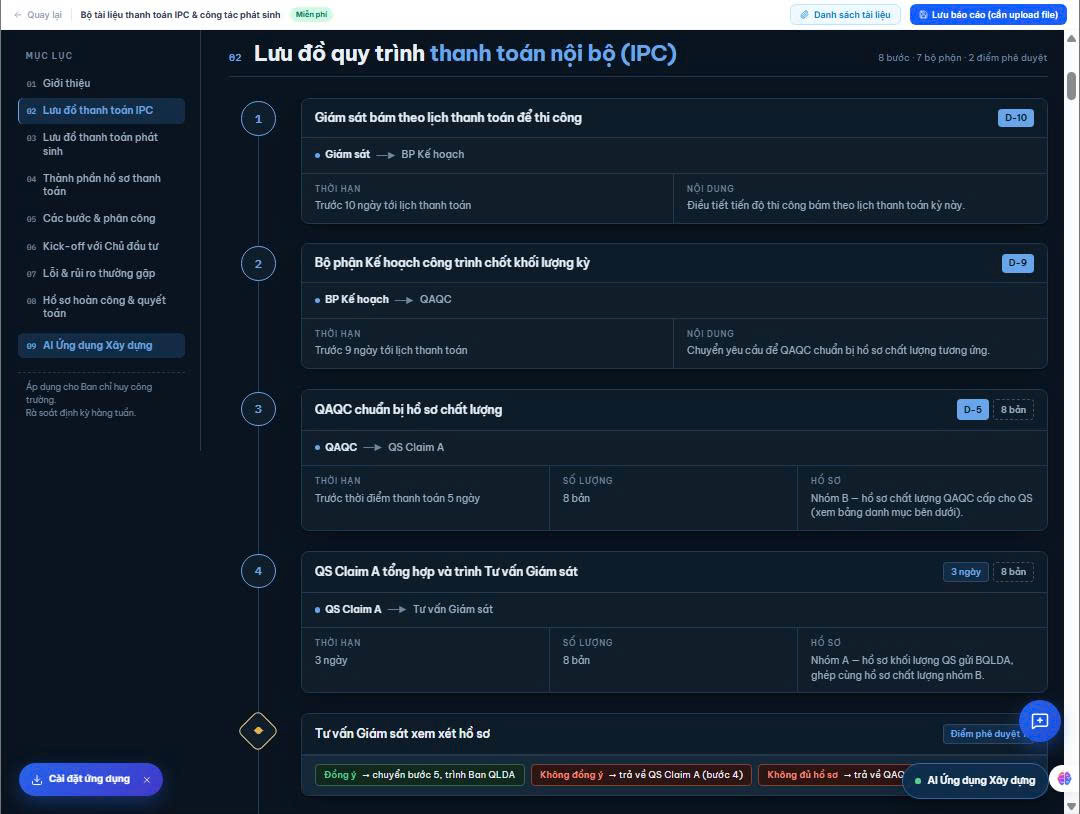Click step 4 circle marker
The image size is (1080, 814).
coord(258,571)
